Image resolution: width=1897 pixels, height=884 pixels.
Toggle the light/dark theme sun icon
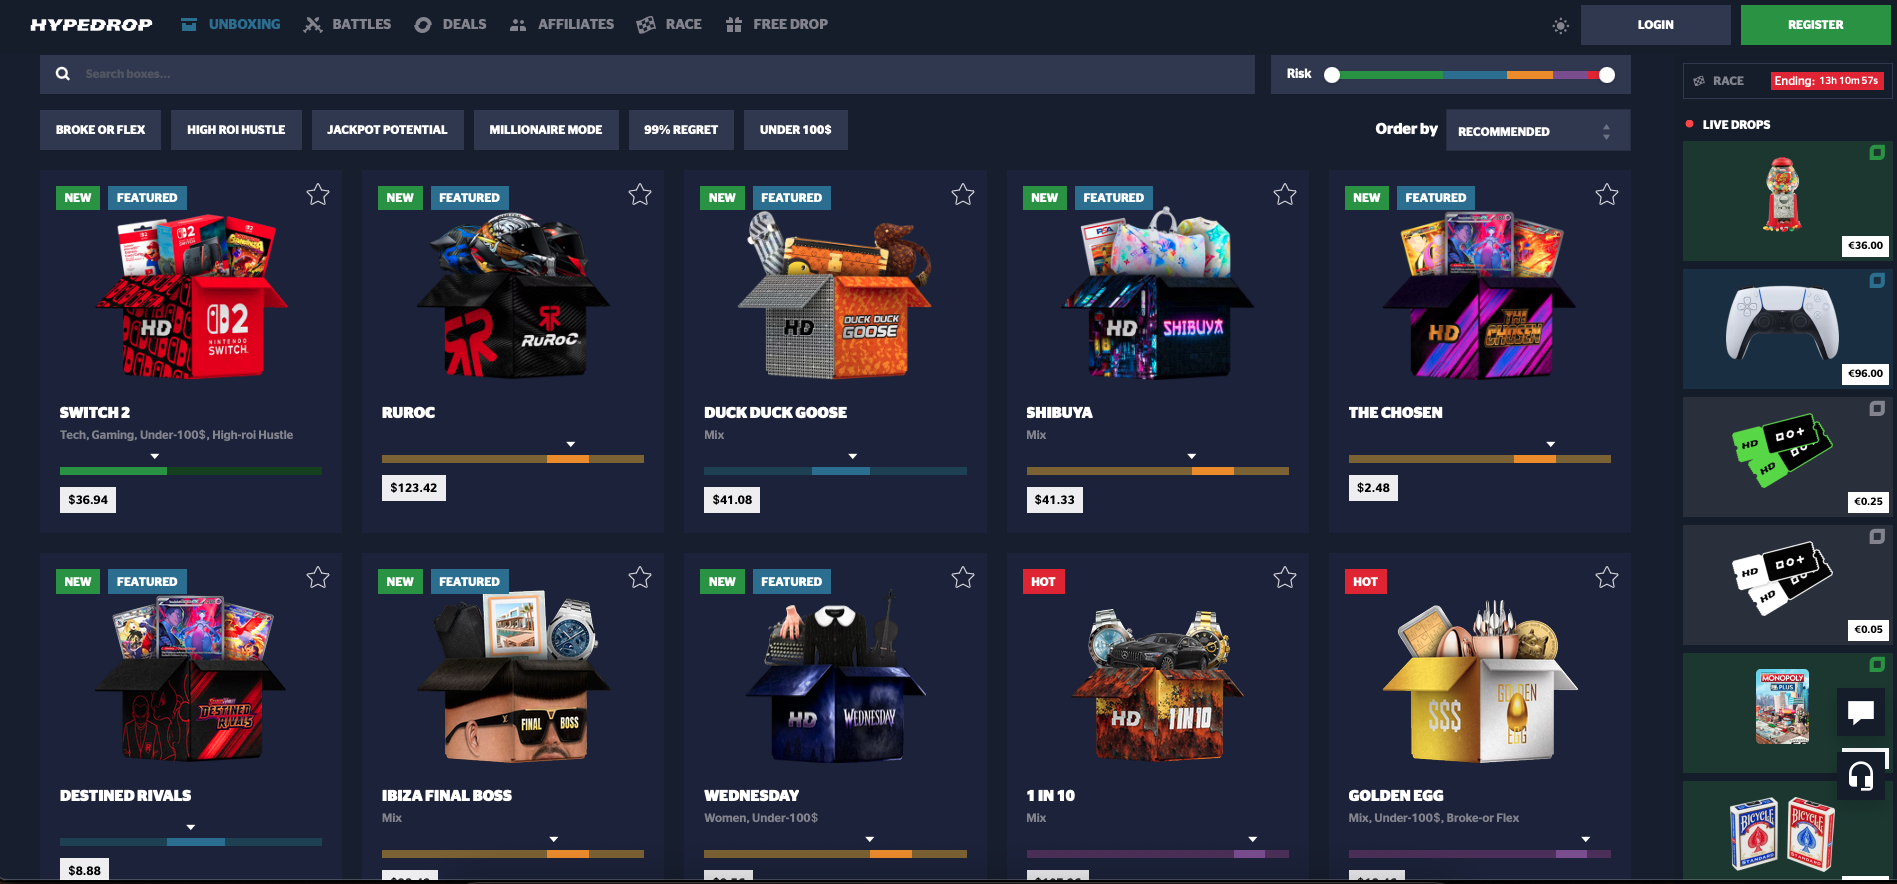pos(1560,26)
